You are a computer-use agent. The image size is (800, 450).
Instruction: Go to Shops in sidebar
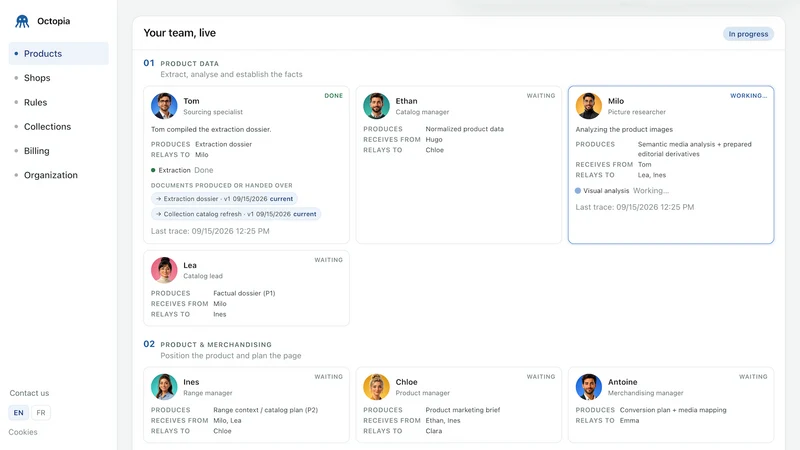(x=37, y=78)
